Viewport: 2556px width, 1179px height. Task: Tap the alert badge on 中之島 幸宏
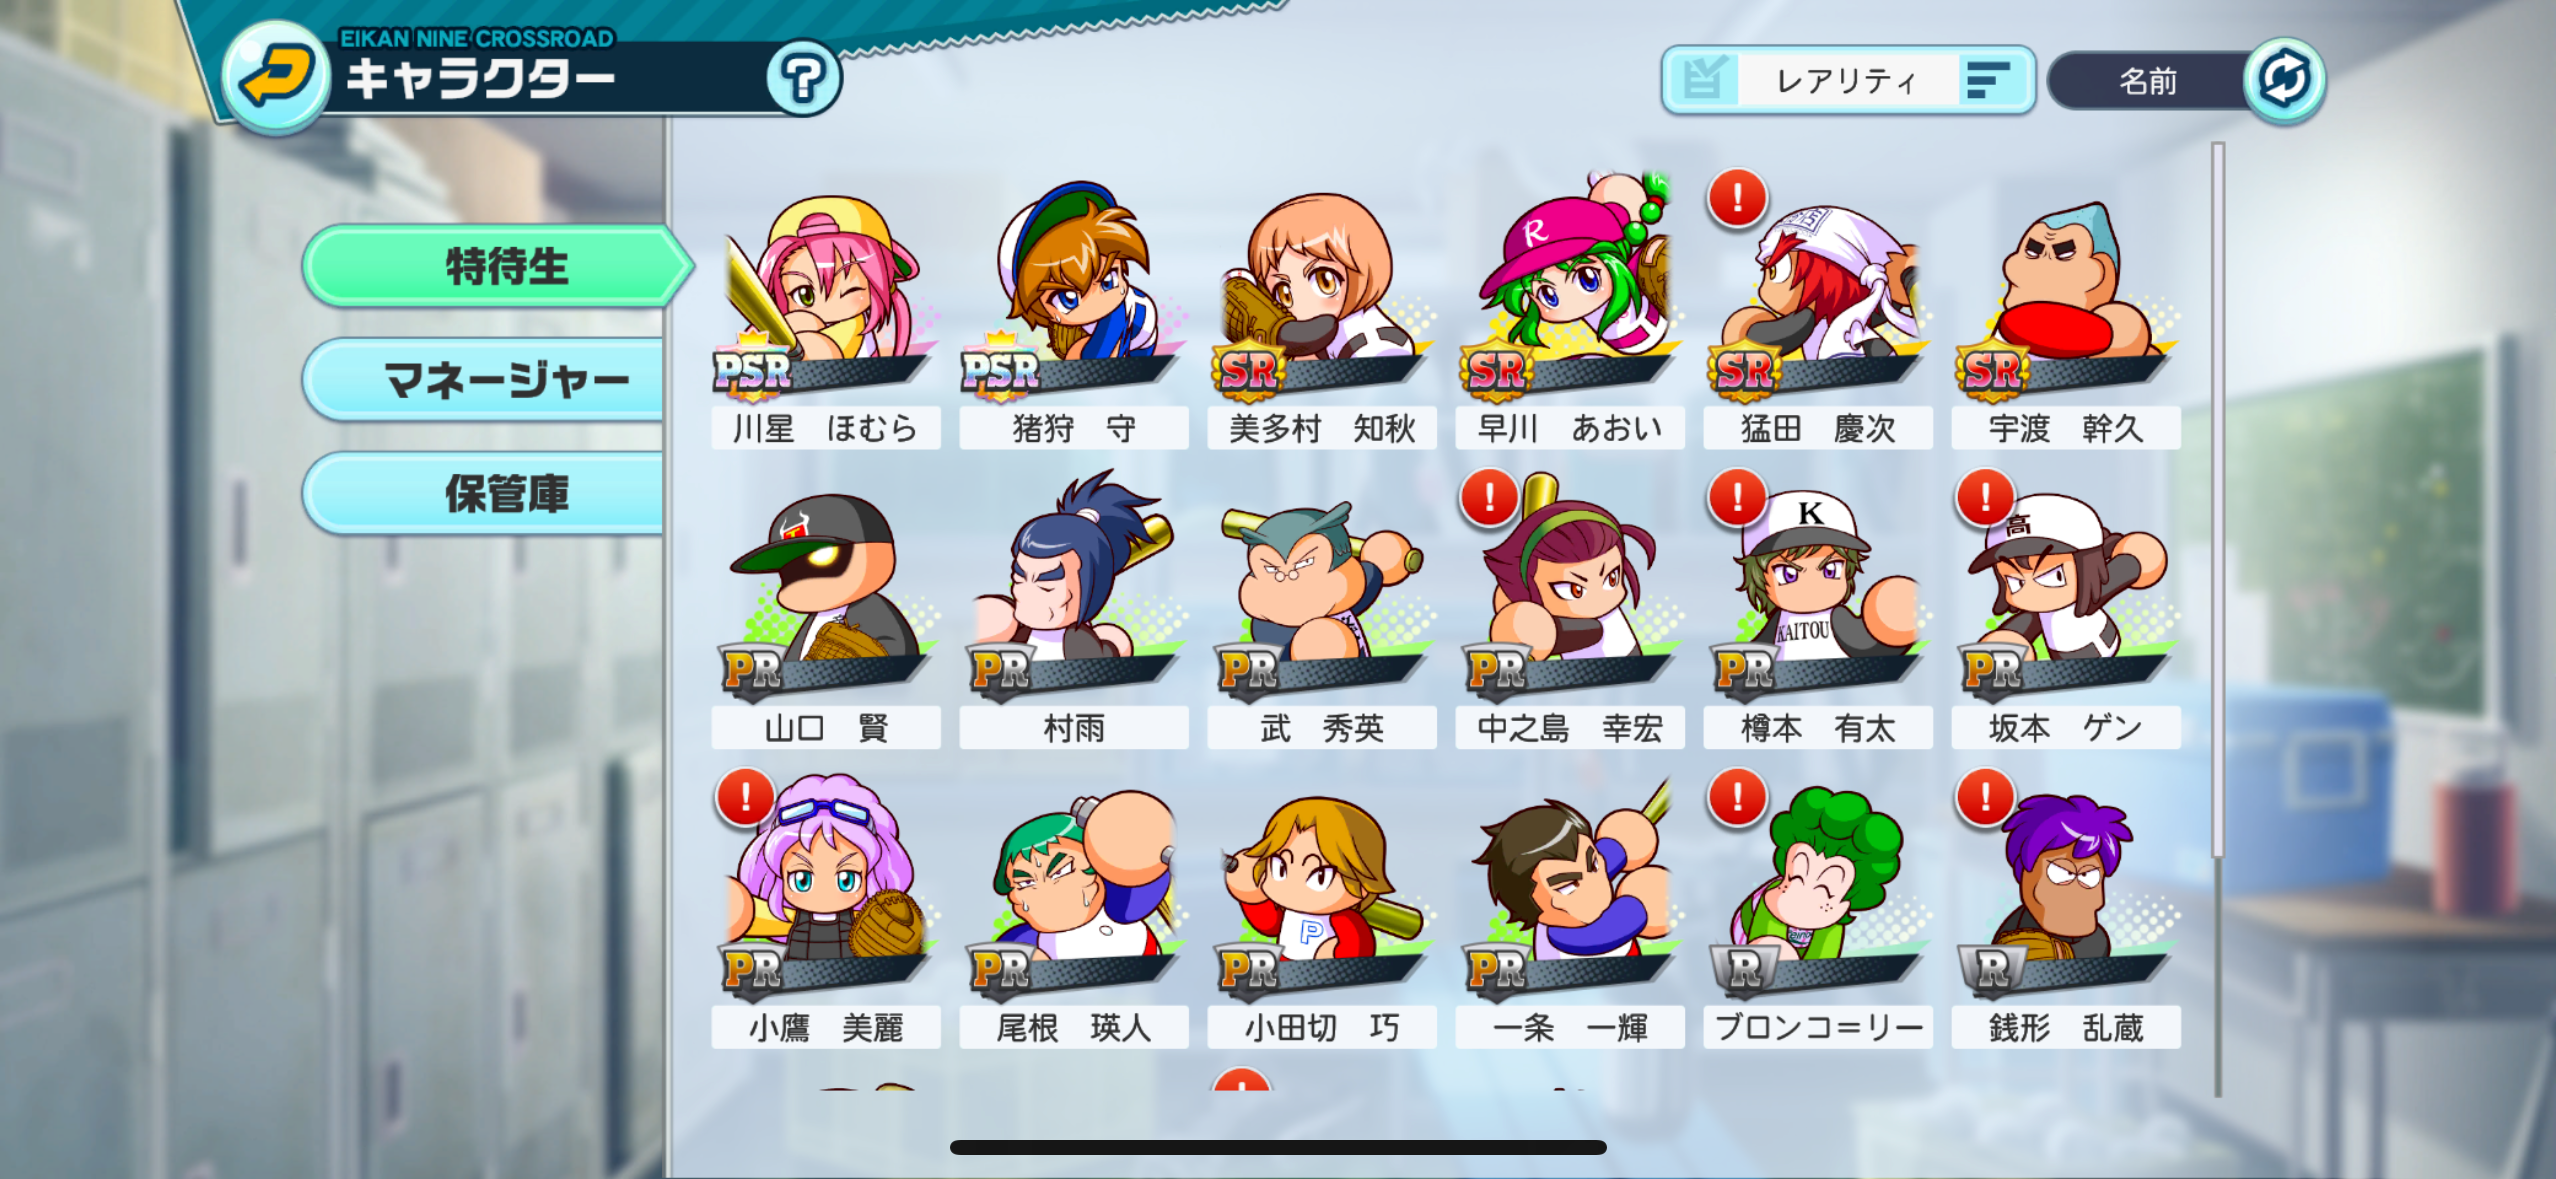[1489, 497]
